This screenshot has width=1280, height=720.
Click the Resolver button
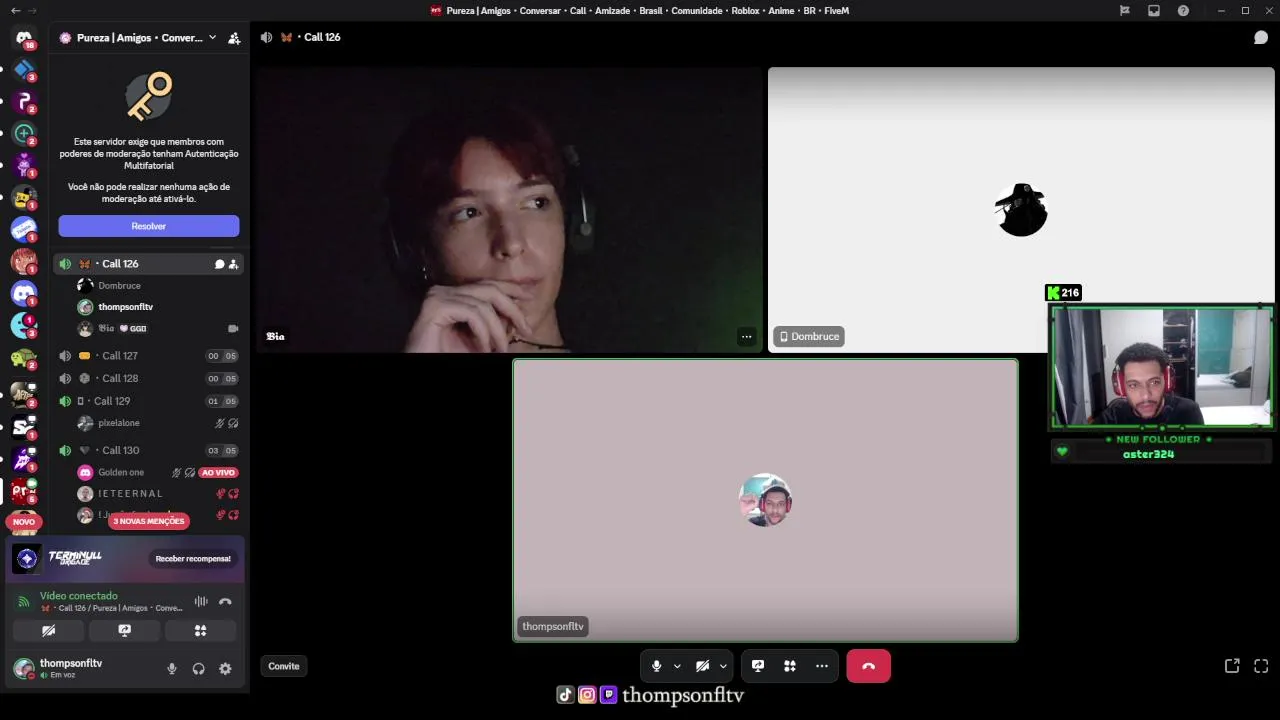coord(149,226)
